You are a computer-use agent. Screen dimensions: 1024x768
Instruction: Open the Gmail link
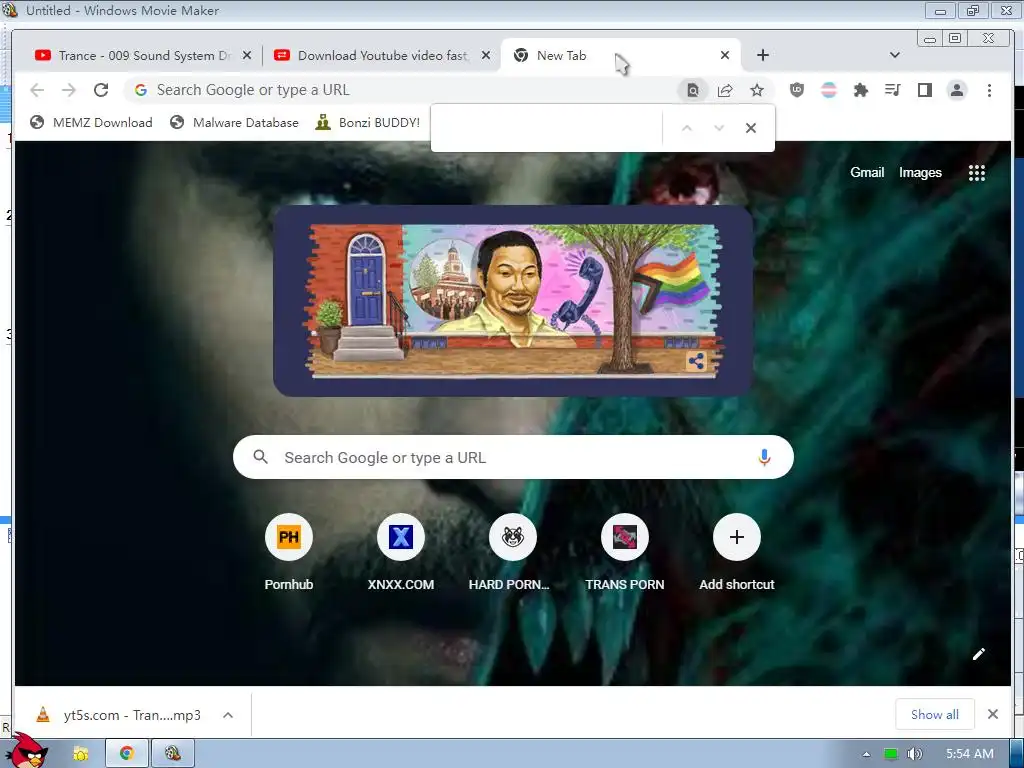click(x=867, y=172)
